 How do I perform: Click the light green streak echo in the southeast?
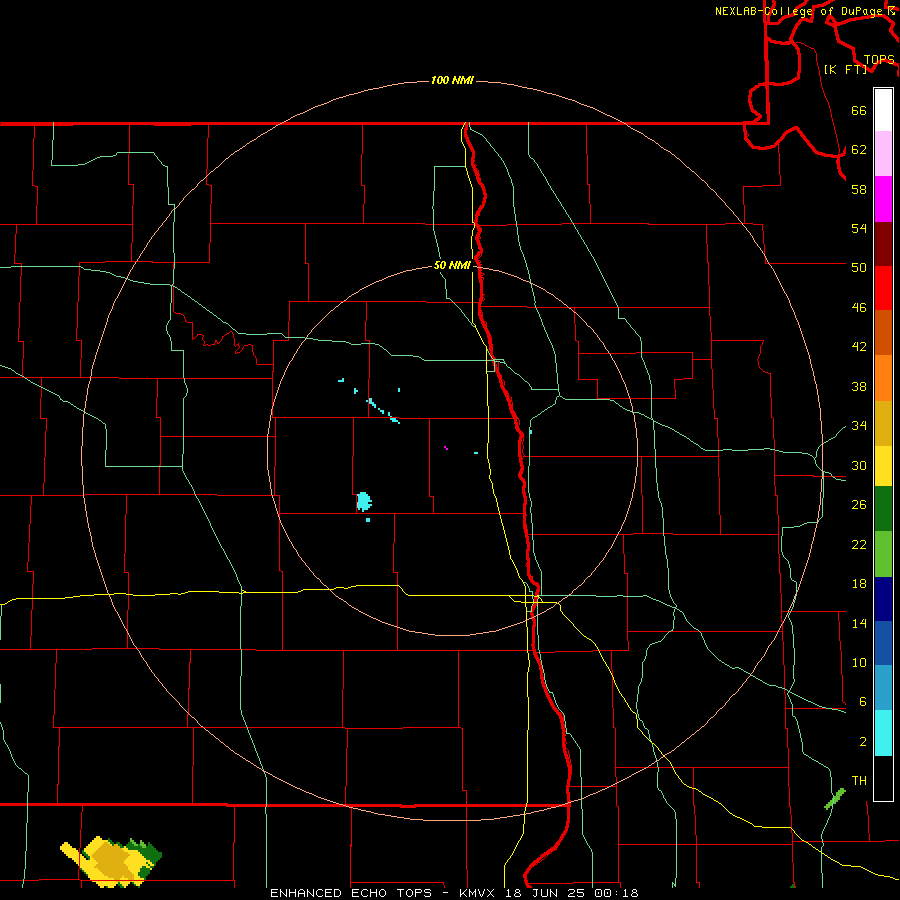pos(835,798)
